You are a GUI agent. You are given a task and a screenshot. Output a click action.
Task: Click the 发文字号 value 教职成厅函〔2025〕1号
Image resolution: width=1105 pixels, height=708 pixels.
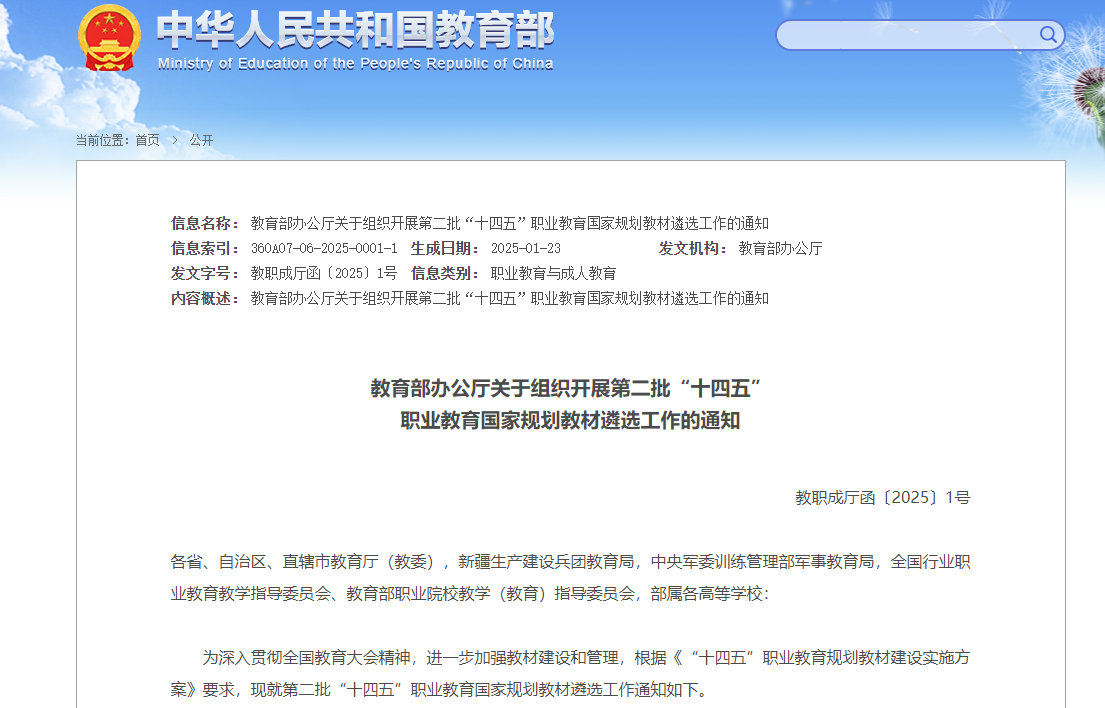point(324,273)
